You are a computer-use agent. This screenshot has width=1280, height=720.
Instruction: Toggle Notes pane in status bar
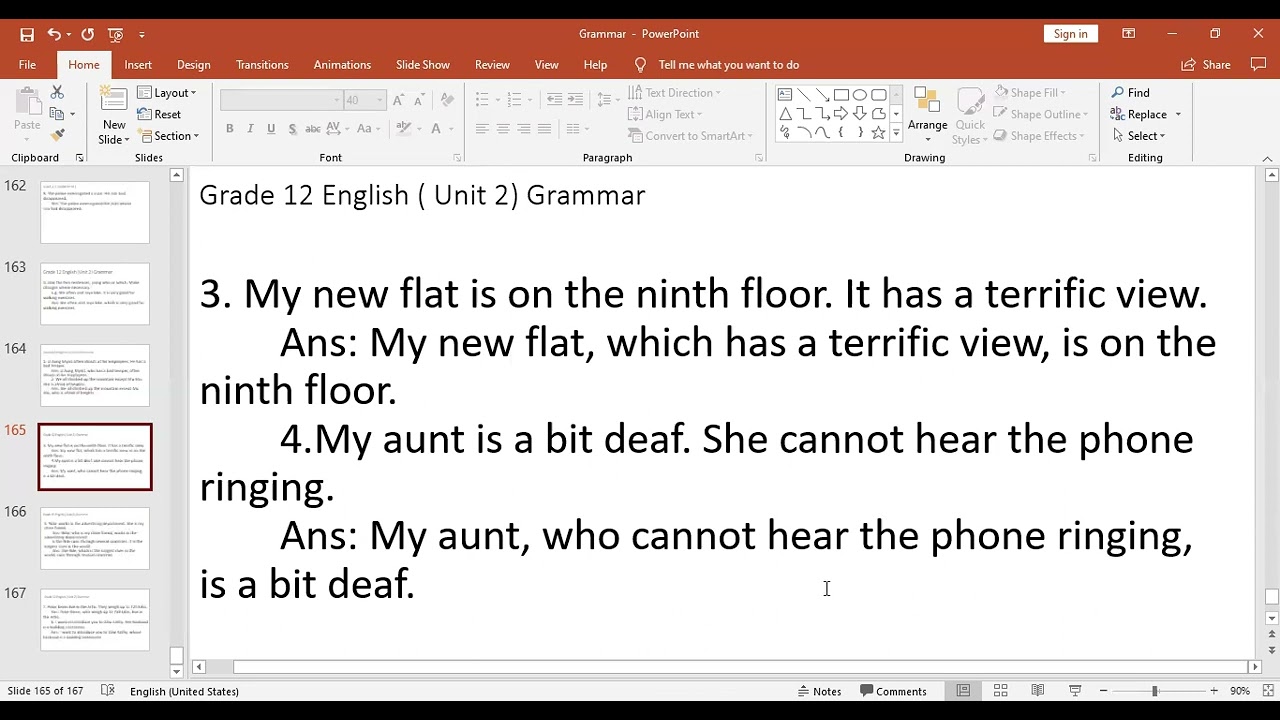819,691
